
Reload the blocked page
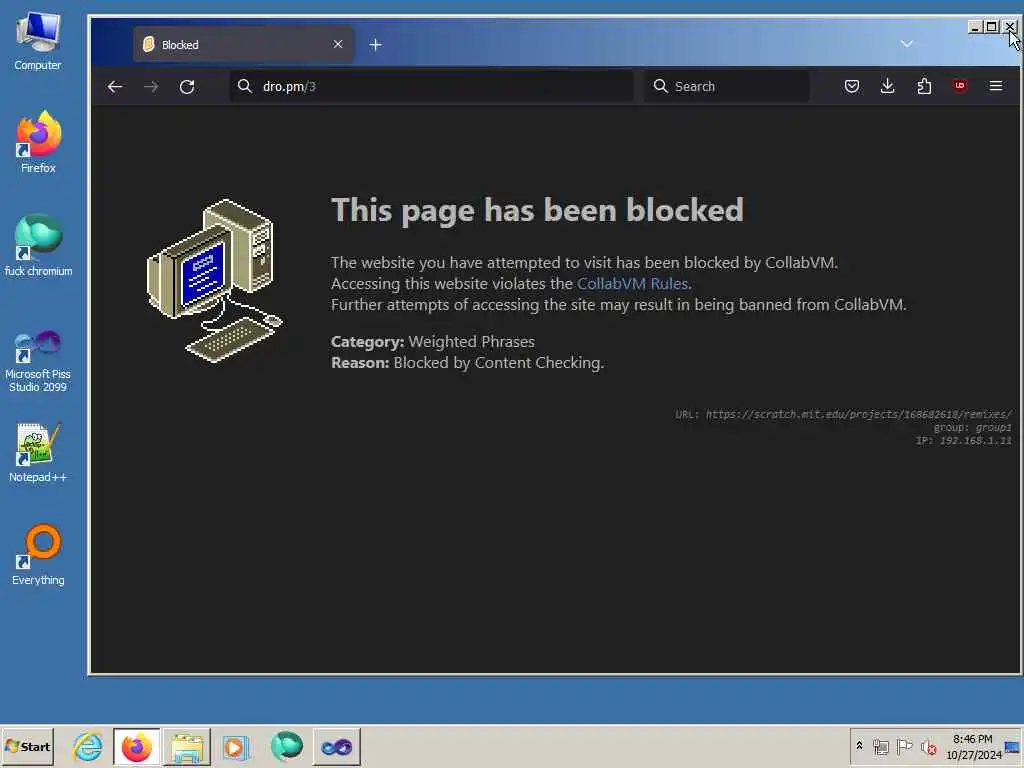coord(187,86)
